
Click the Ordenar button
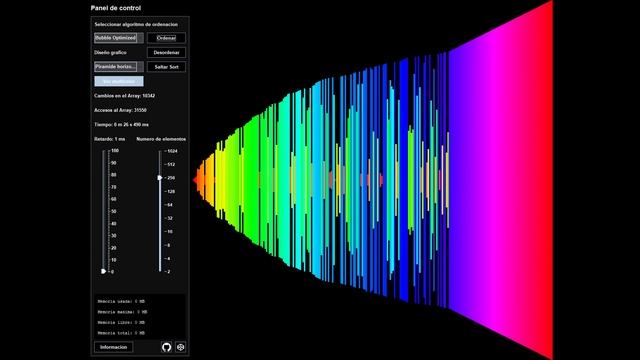point(166,38)
